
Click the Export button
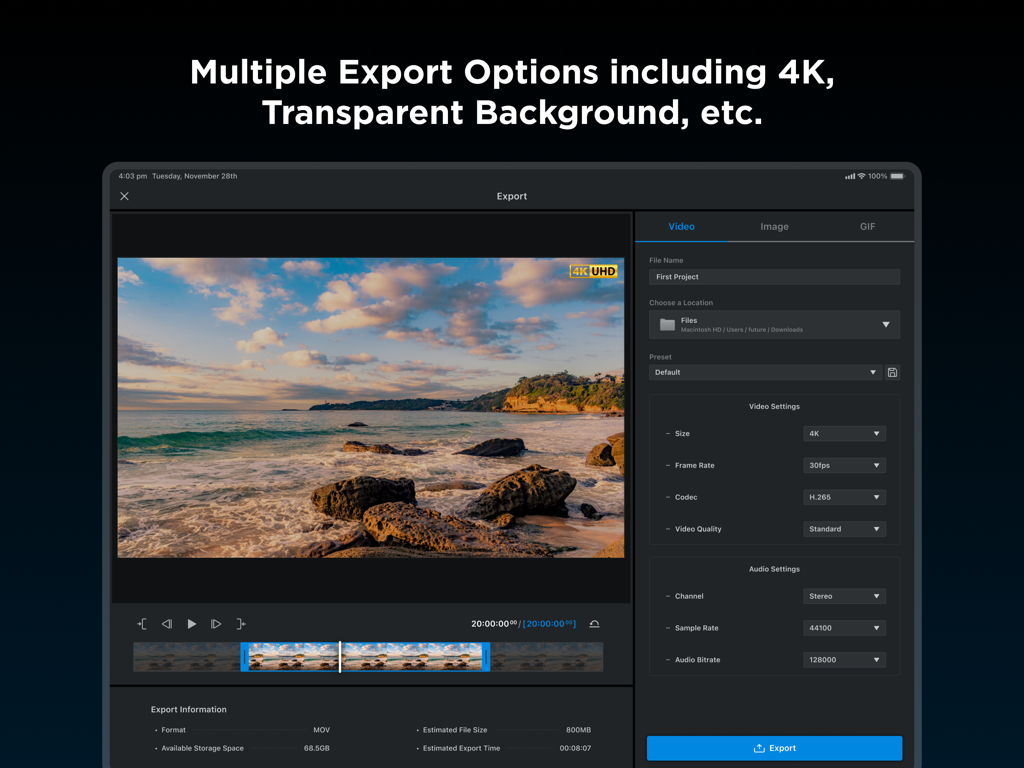pyautogui.click(x=774, y=747)
